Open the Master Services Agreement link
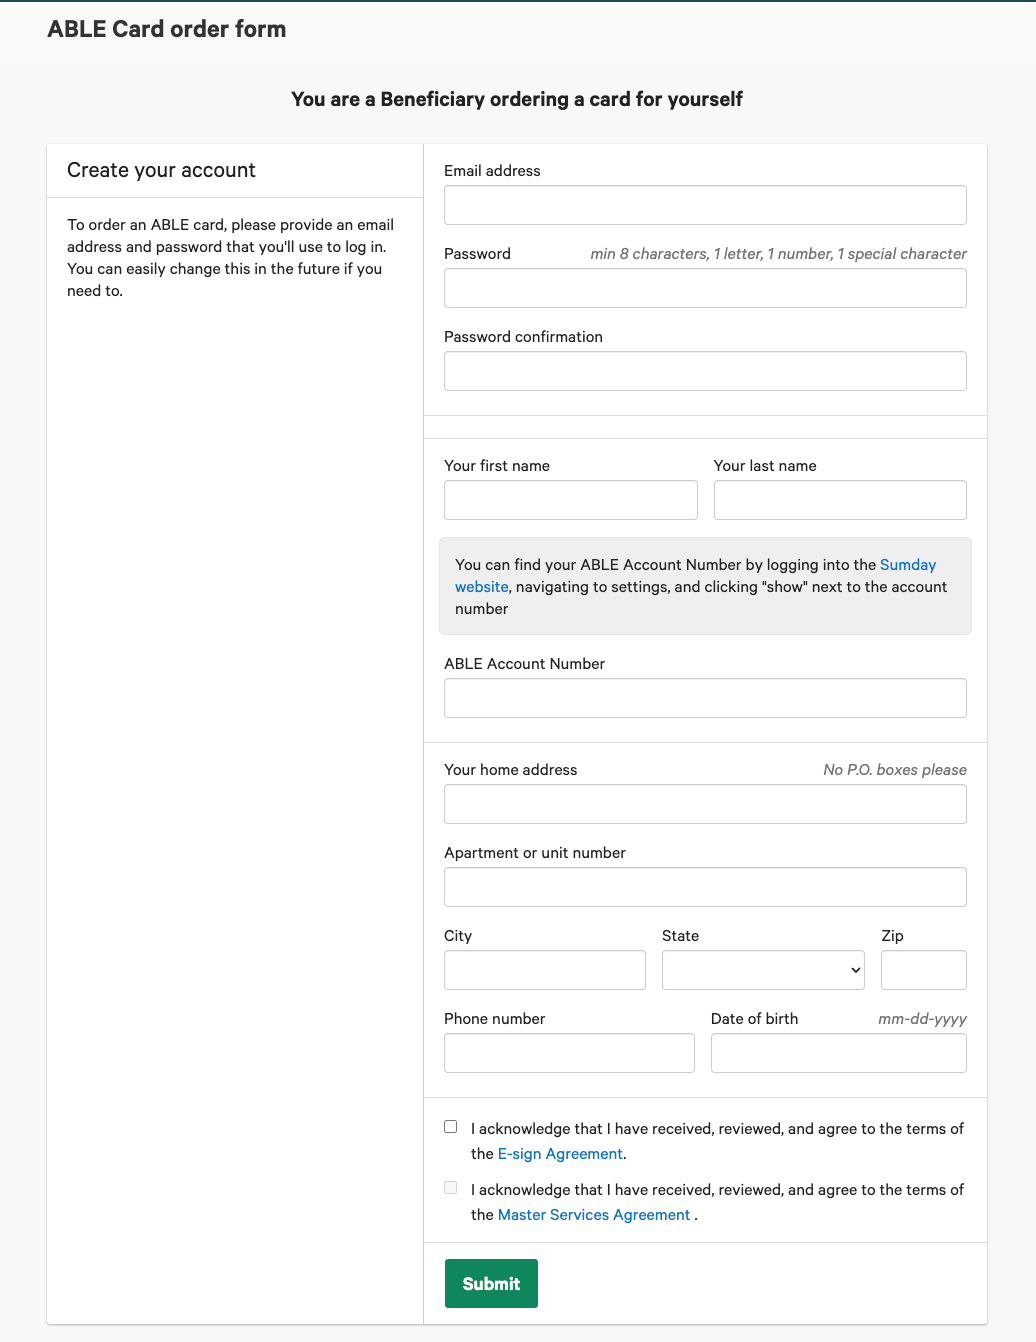This screenshot has width=1036, height=1342. pyautogui.click(x=594, y=1215)
